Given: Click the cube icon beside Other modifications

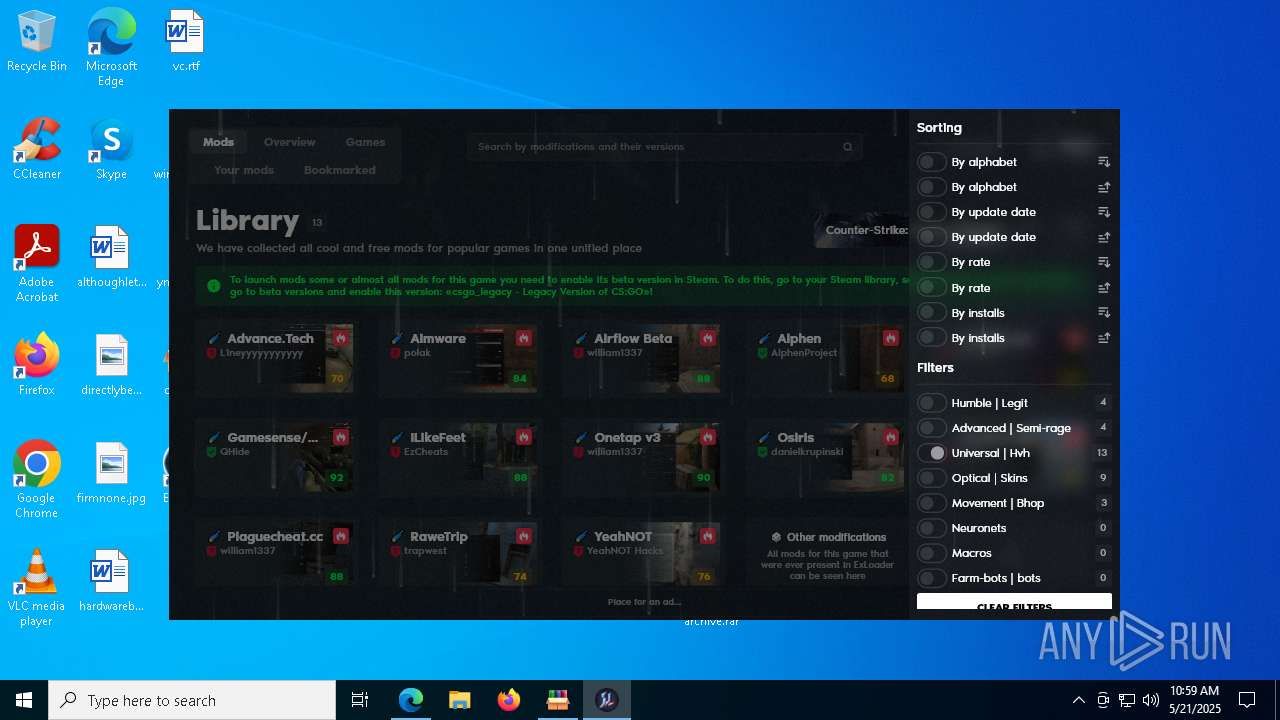Looking at the screenshot, I should [x=776, y=537].
